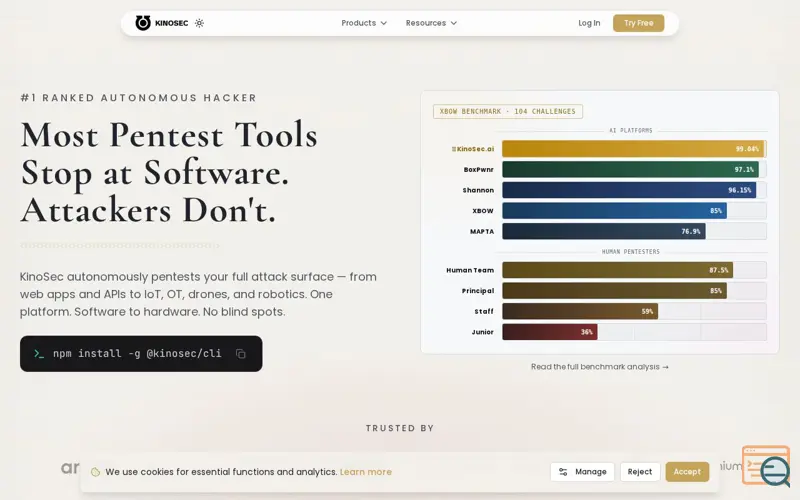
Task: Reject cookies
Action: coord(640,472)
